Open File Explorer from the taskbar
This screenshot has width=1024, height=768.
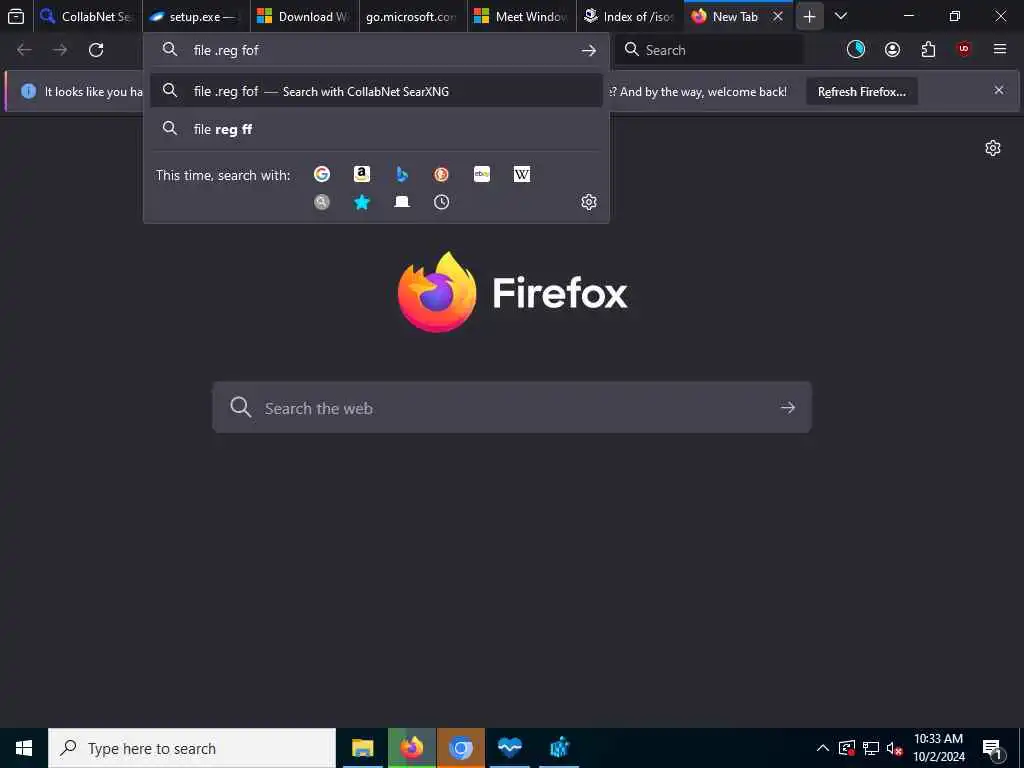(362, 748)
